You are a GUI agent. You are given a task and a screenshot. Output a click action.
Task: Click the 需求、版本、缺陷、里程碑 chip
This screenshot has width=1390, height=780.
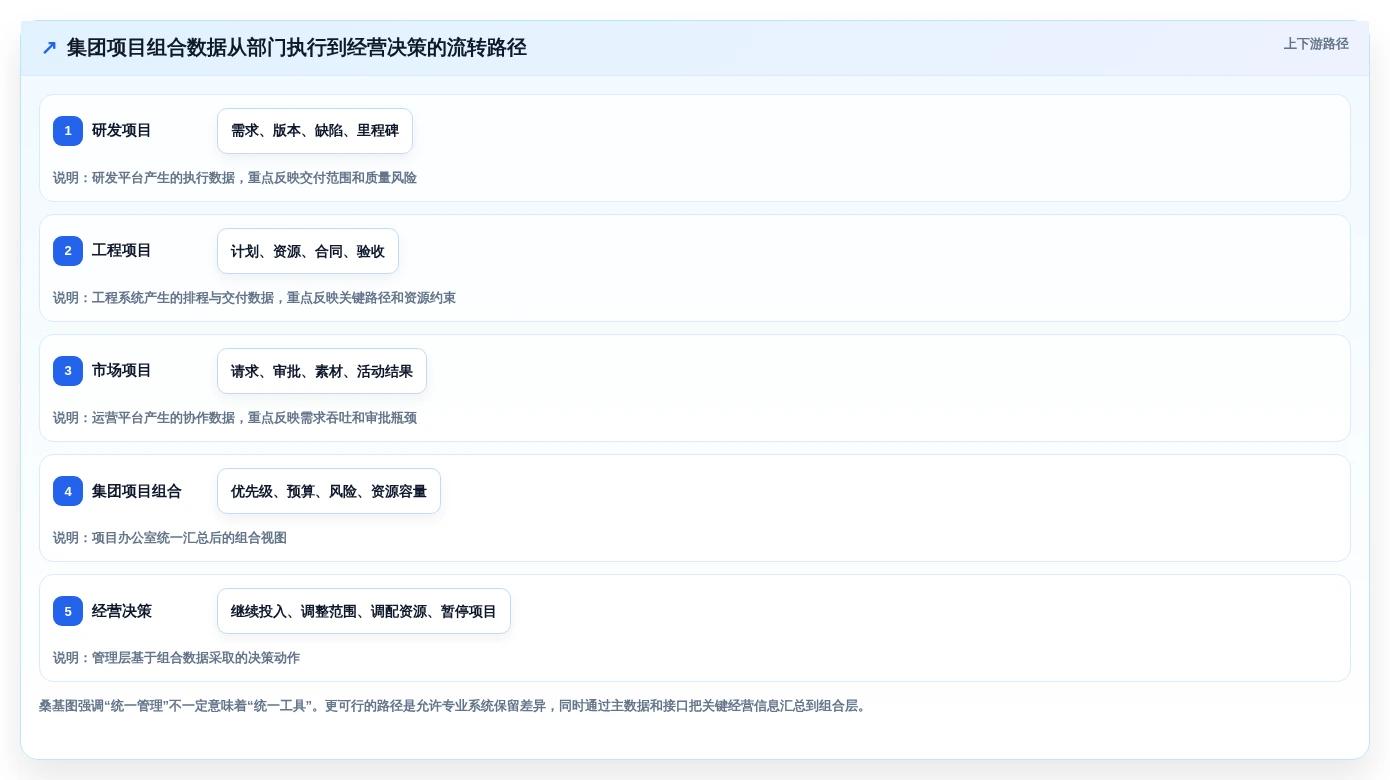pyautogui.click(x=315, y=131)
